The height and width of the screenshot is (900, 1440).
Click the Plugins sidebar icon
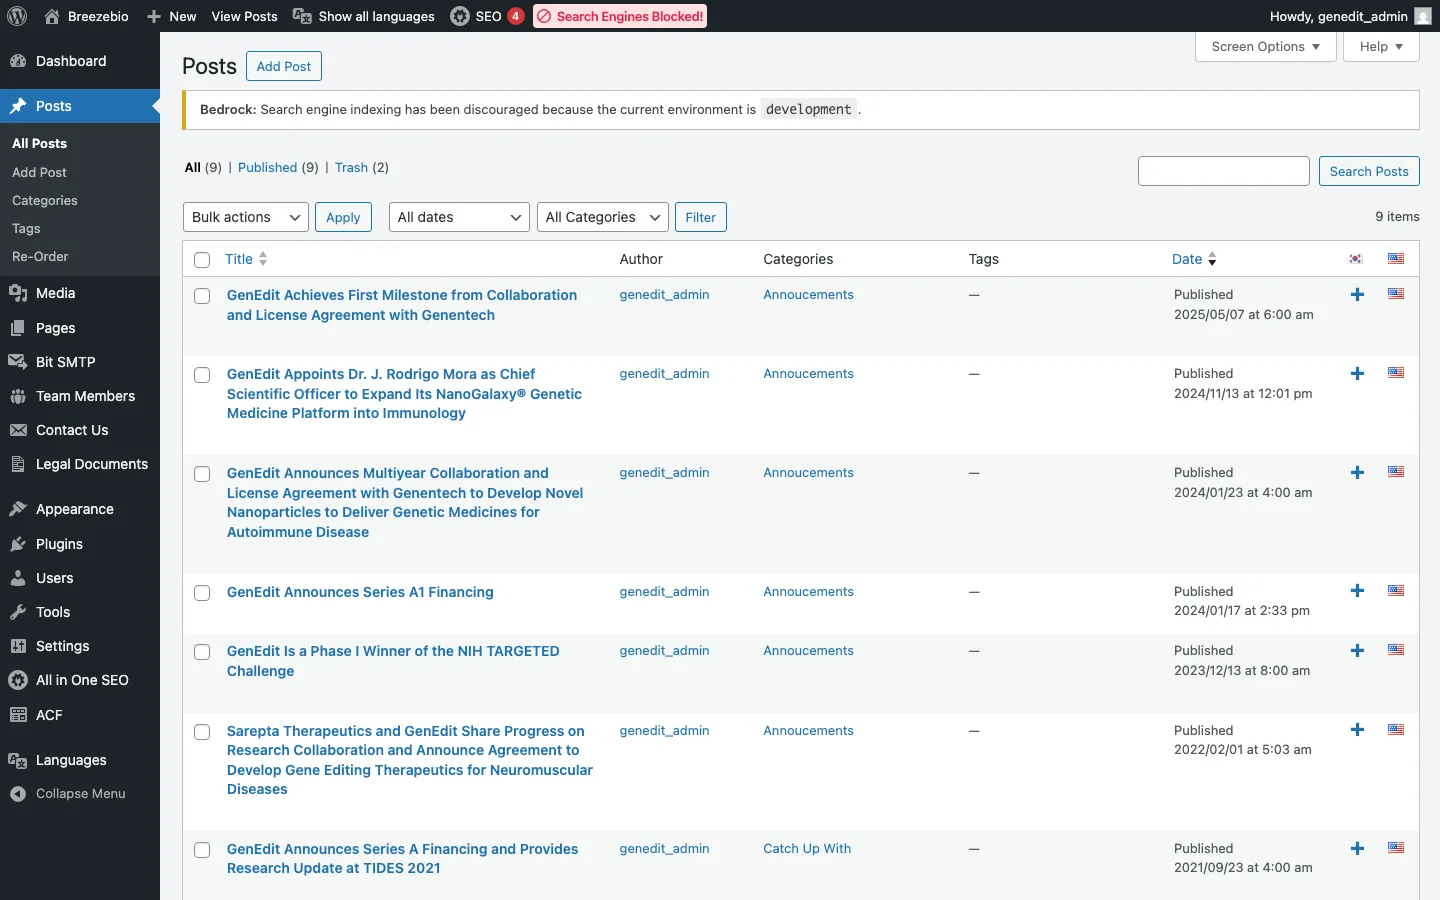tap(18, 544)
